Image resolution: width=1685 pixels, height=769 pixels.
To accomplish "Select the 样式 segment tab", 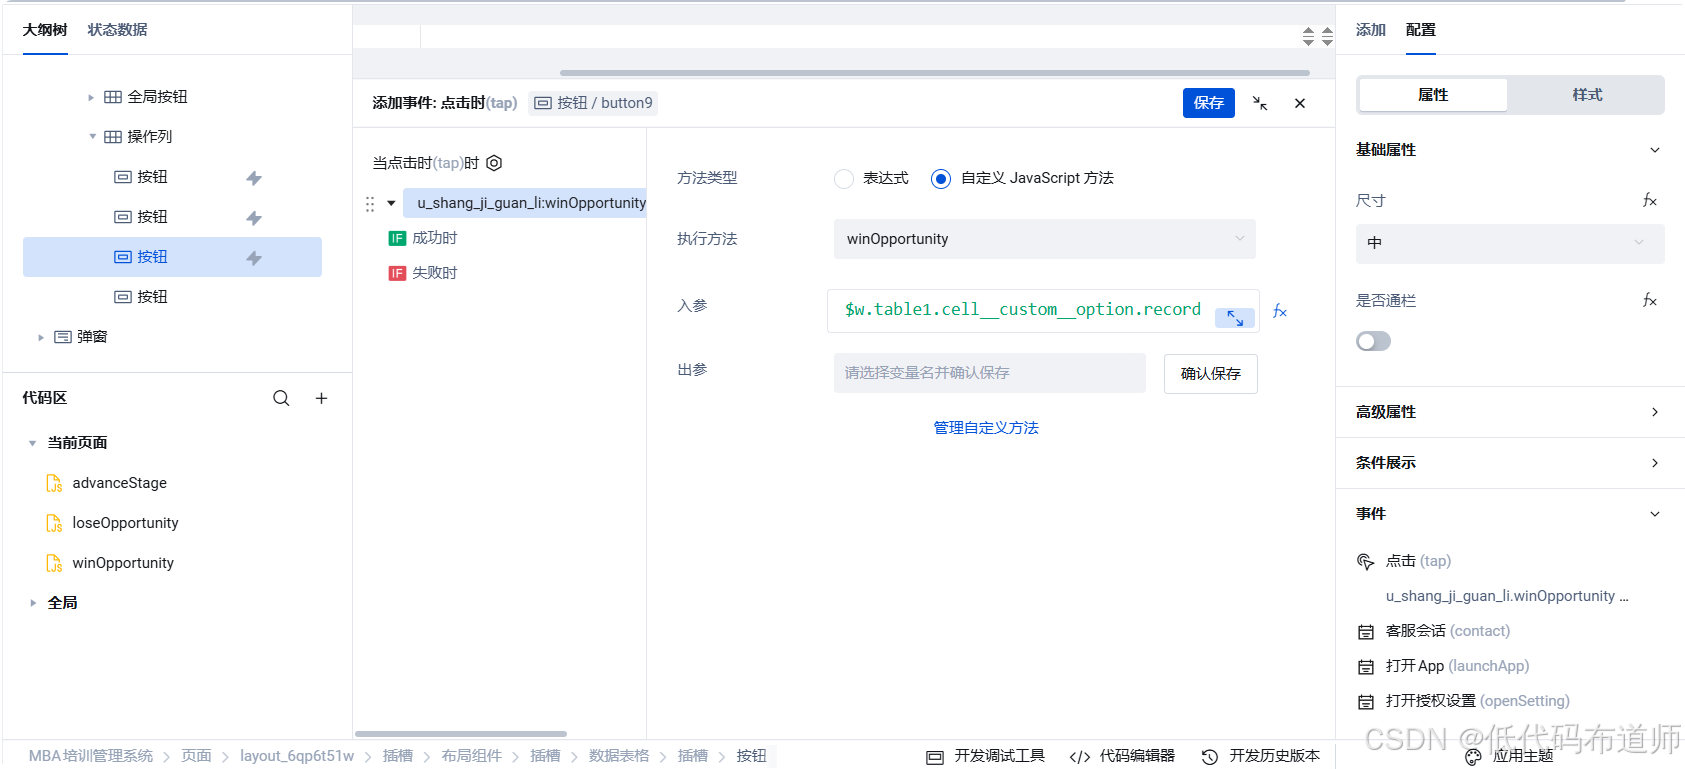I will click(x=1587, y=95).
